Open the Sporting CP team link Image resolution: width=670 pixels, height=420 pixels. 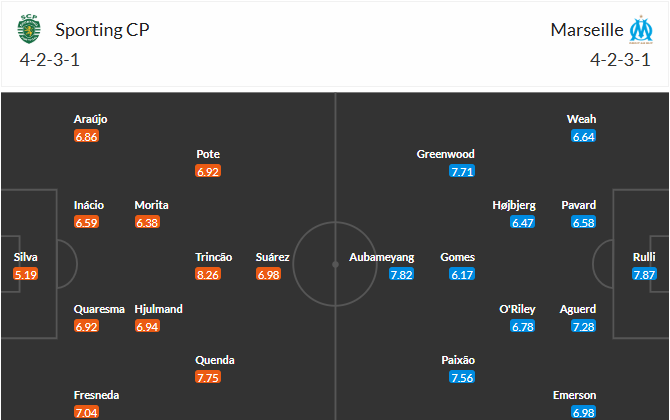click(102, 29)
